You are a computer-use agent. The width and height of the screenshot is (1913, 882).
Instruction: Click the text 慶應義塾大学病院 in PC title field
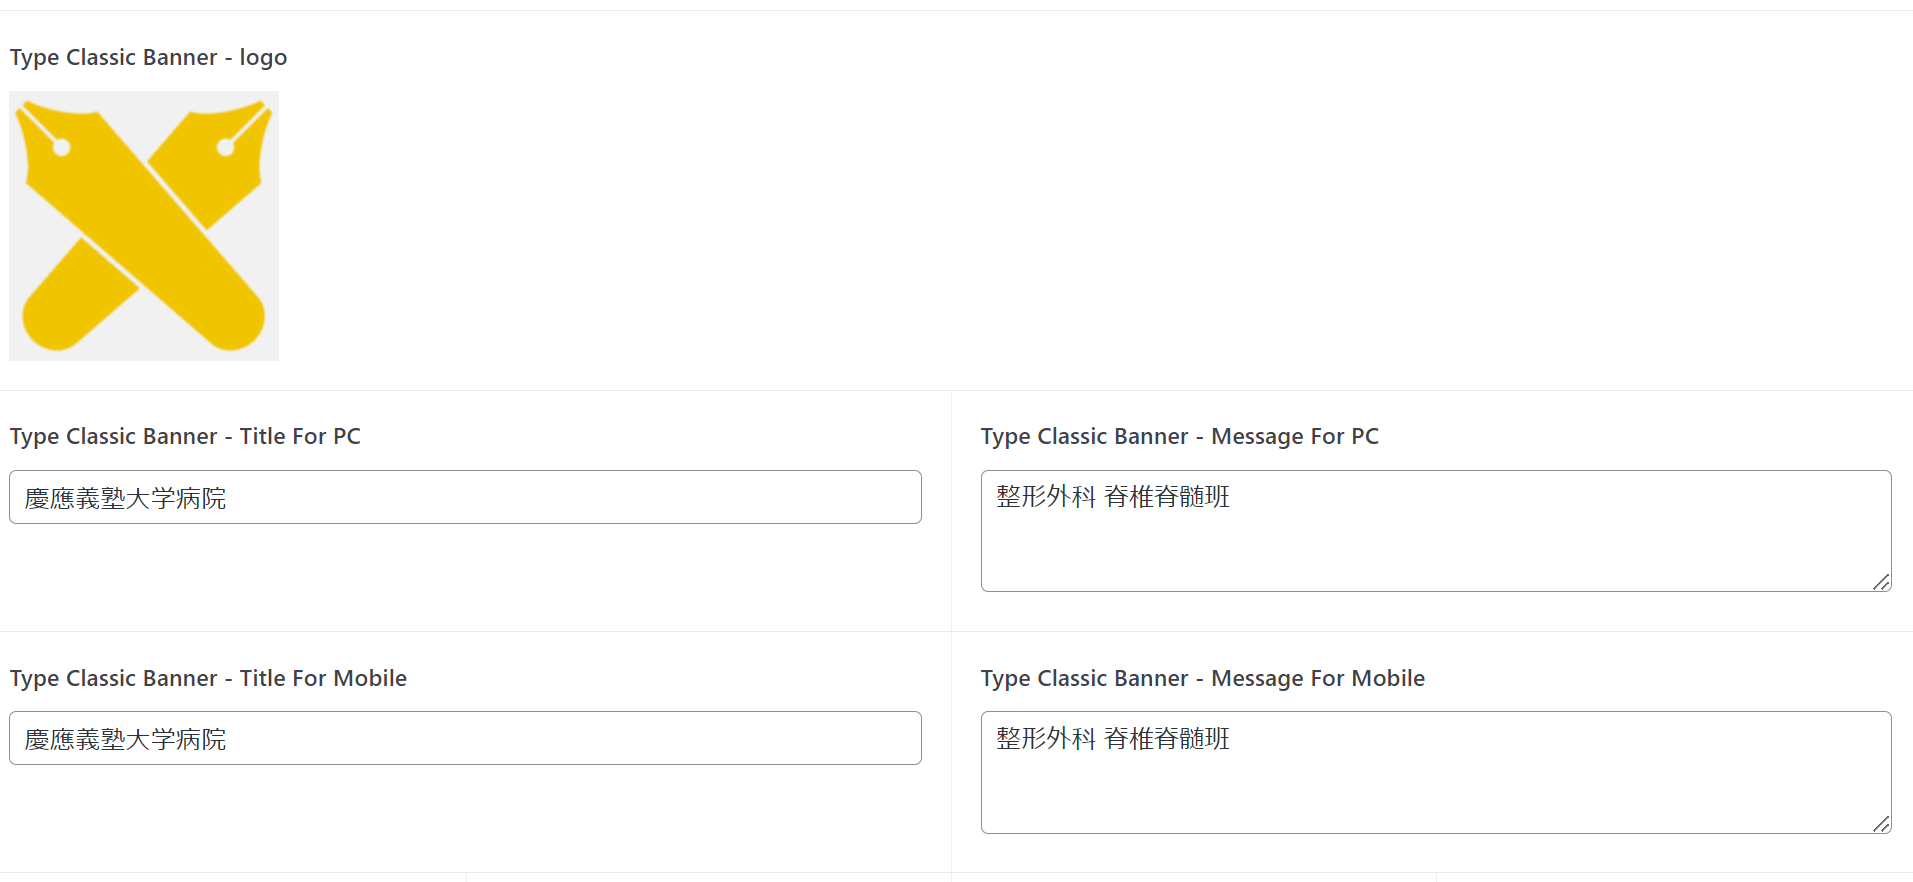click(125, 498)
